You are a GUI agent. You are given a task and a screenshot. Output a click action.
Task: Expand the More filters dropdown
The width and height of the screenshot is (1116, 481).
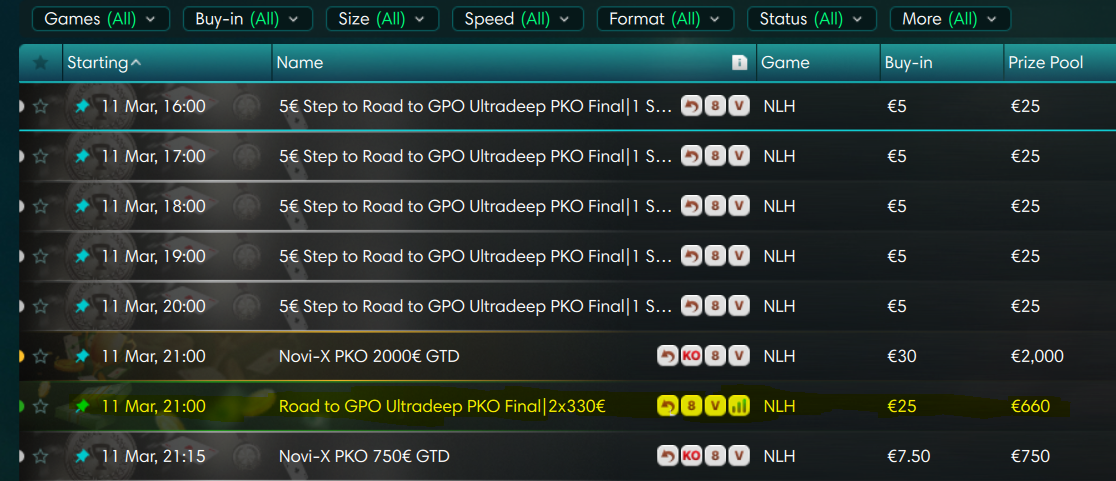pyautogui.click(x=949, y=19)
